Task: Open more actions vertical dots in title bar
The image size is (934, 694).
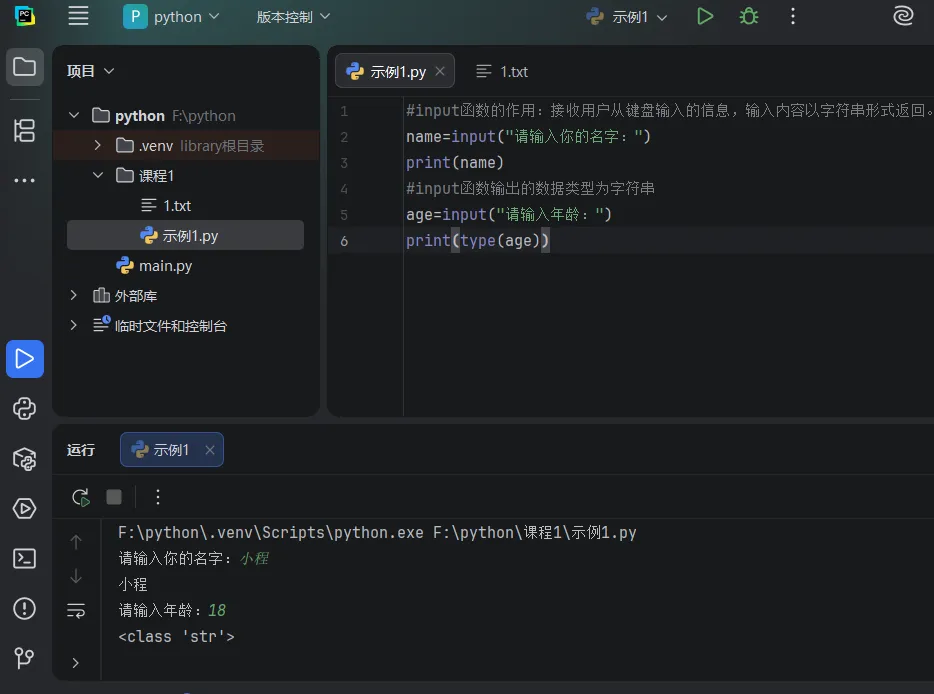Action: tap(792, 16)
